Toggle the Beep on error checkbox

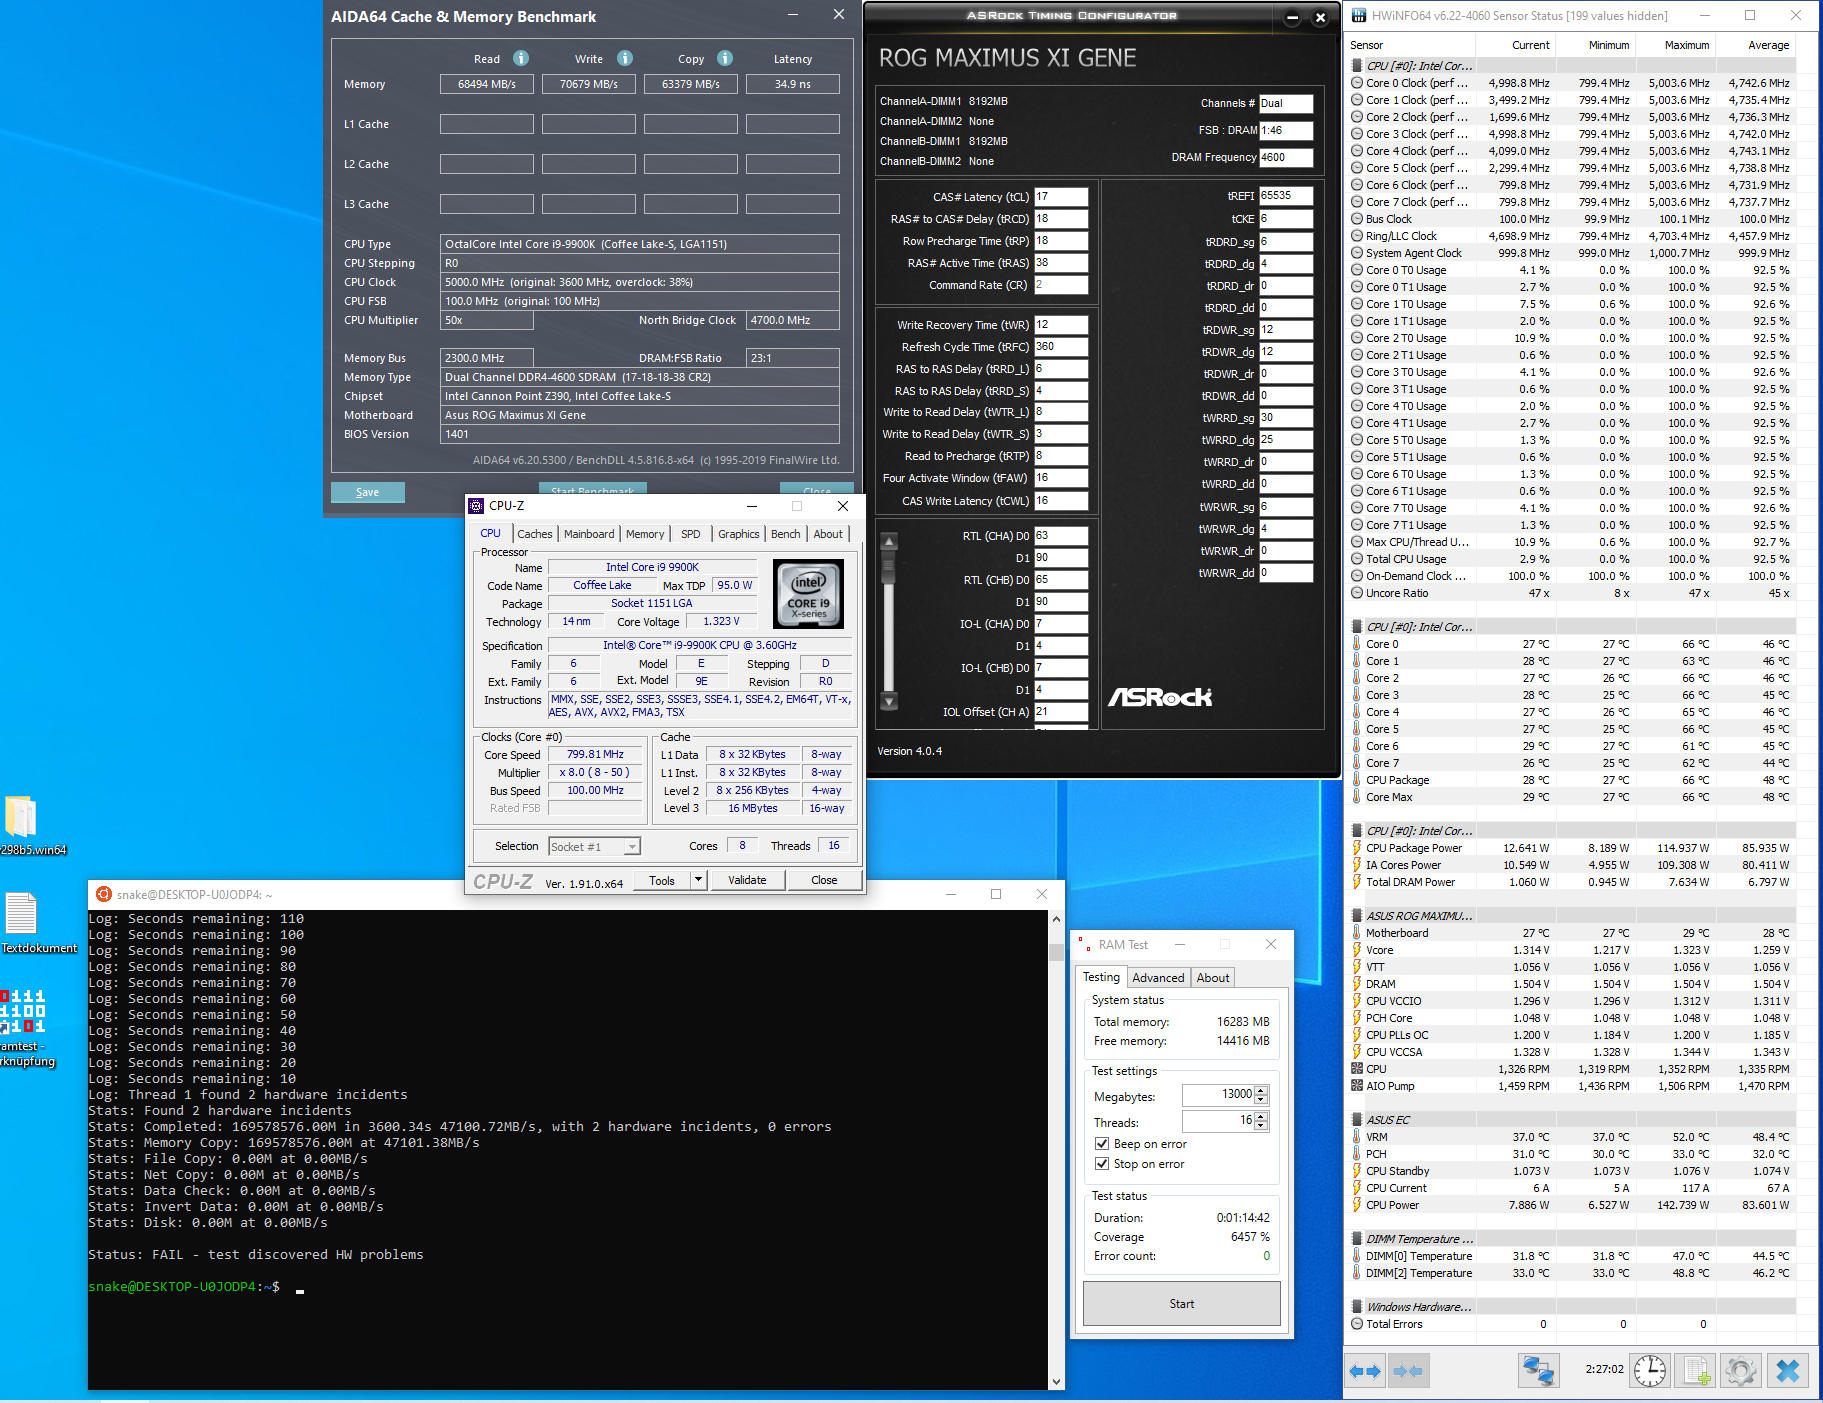1102,1144
